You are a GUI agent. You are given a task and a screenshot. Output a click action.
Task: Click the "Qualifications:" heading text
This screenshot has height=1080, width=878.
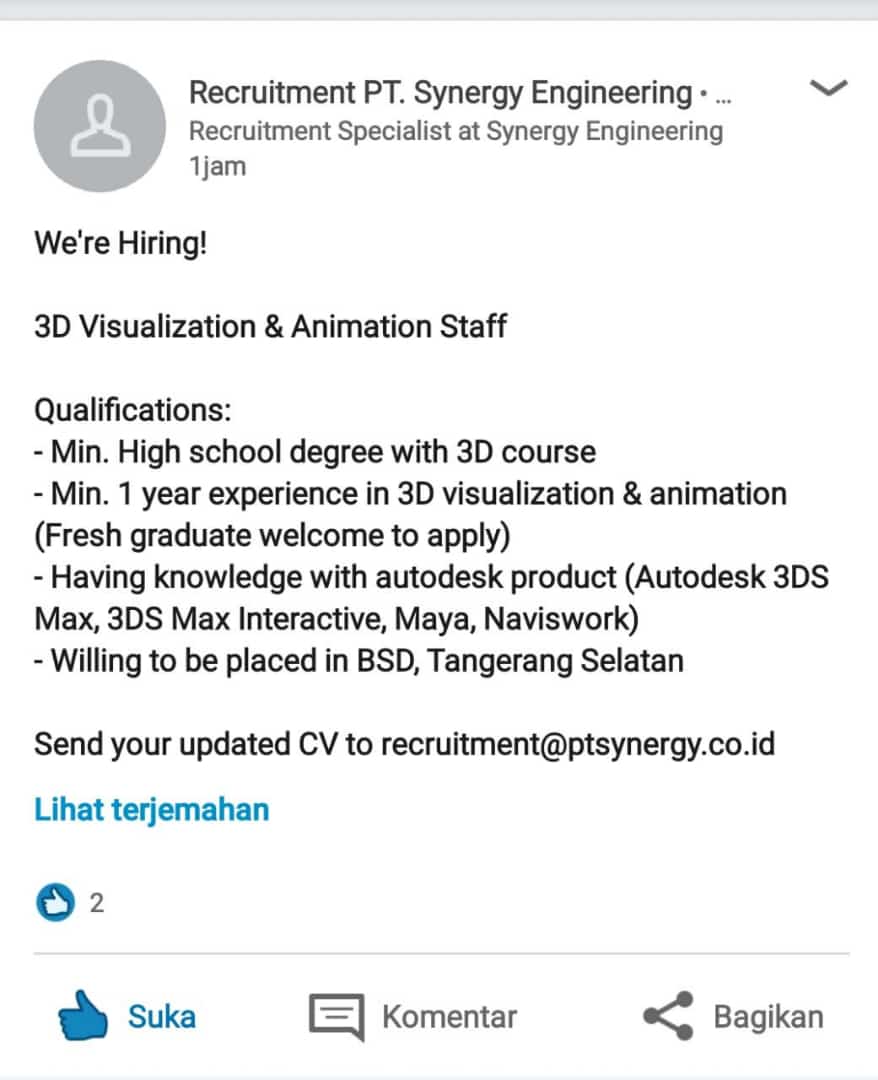[x=133, y=410]
